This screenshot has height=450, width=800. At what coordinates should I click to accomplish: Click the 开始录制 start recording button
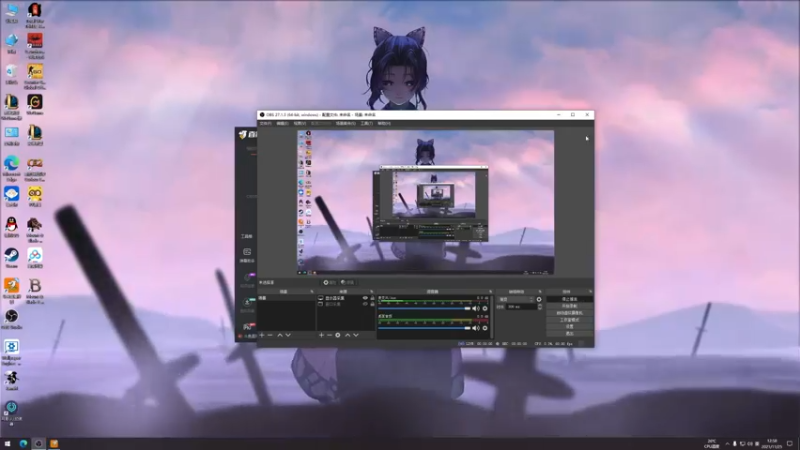(569, 306)
